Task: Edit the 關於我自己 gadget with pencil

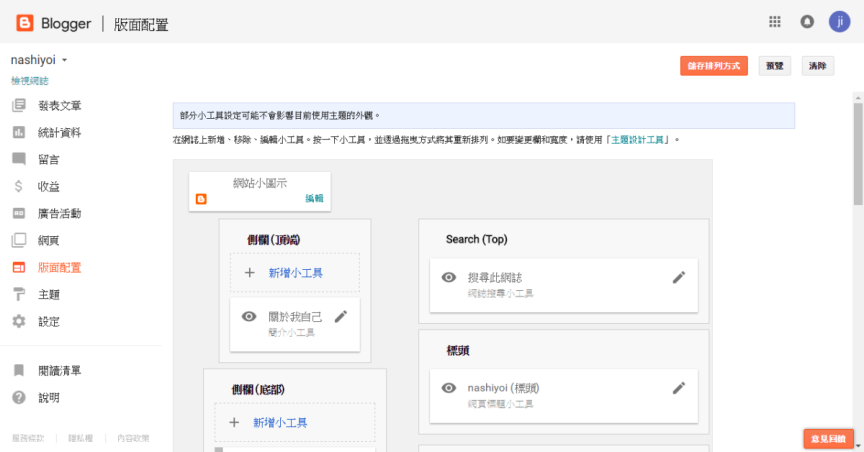Action: (341, 316)
